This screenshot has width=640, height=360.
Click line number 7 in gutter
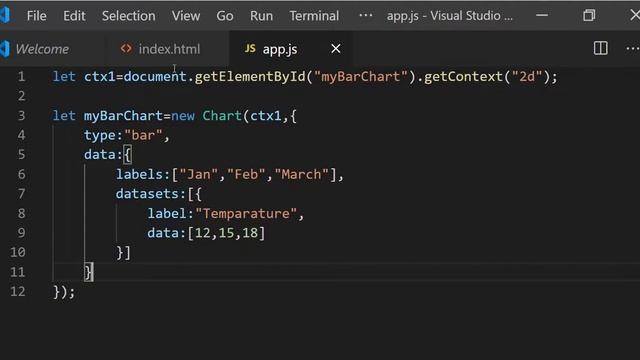pyautogui.click(x=21, y=193)
